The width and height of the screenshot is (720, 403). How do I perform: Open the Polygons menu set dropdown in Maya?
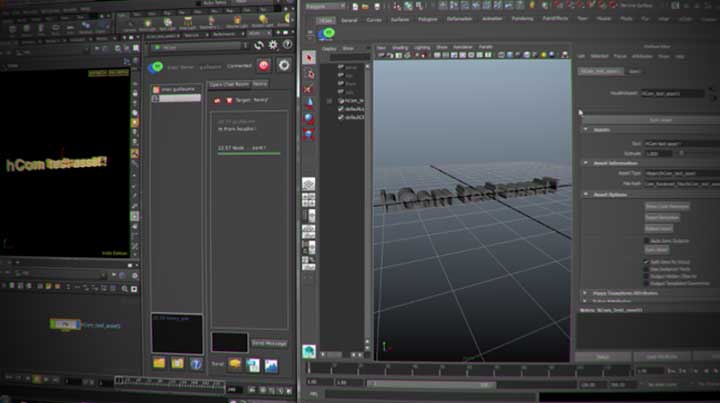[326, 6]
